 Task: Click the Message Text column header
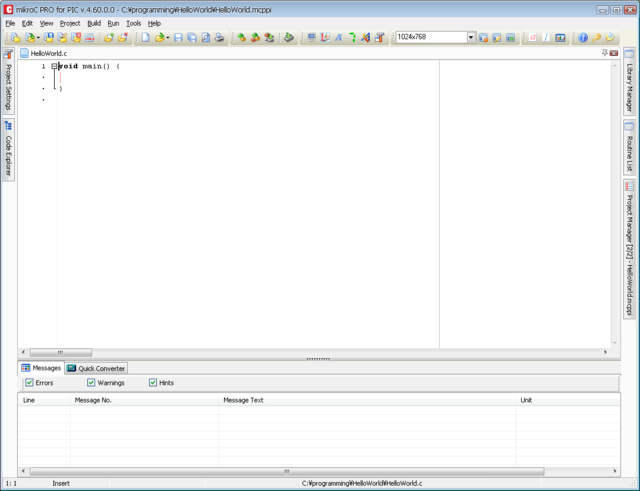pyautogui.click(x=367, y=400)
